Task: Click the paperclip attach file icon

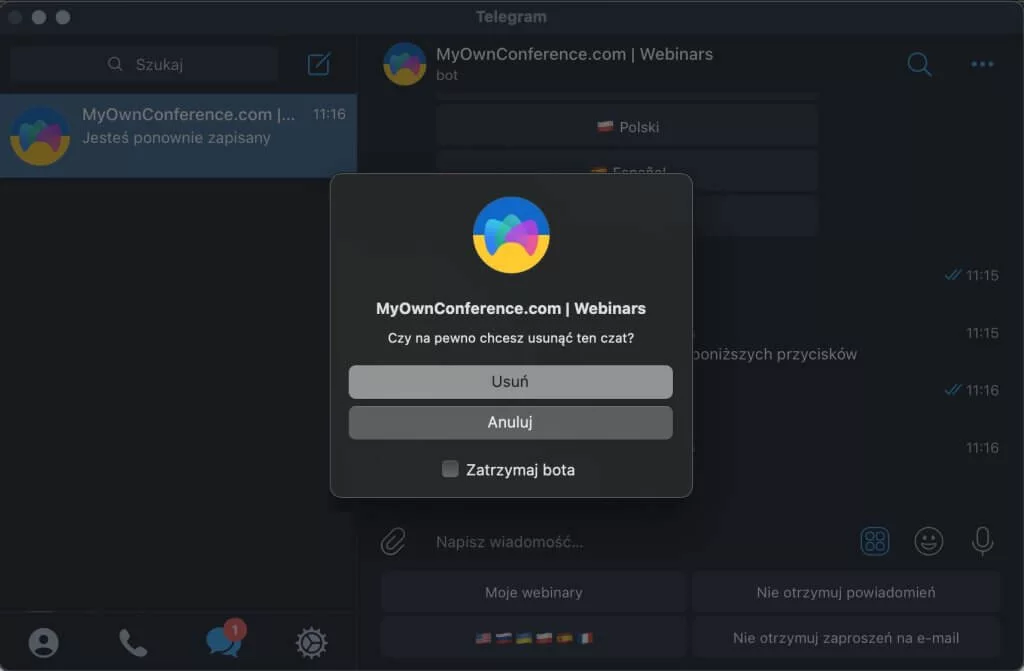Action: pos(393,542)
